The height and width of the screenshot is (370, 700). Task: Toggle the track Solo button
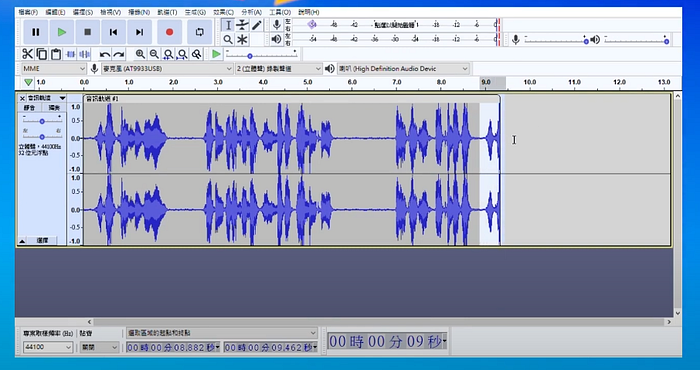tap(54, 108)
